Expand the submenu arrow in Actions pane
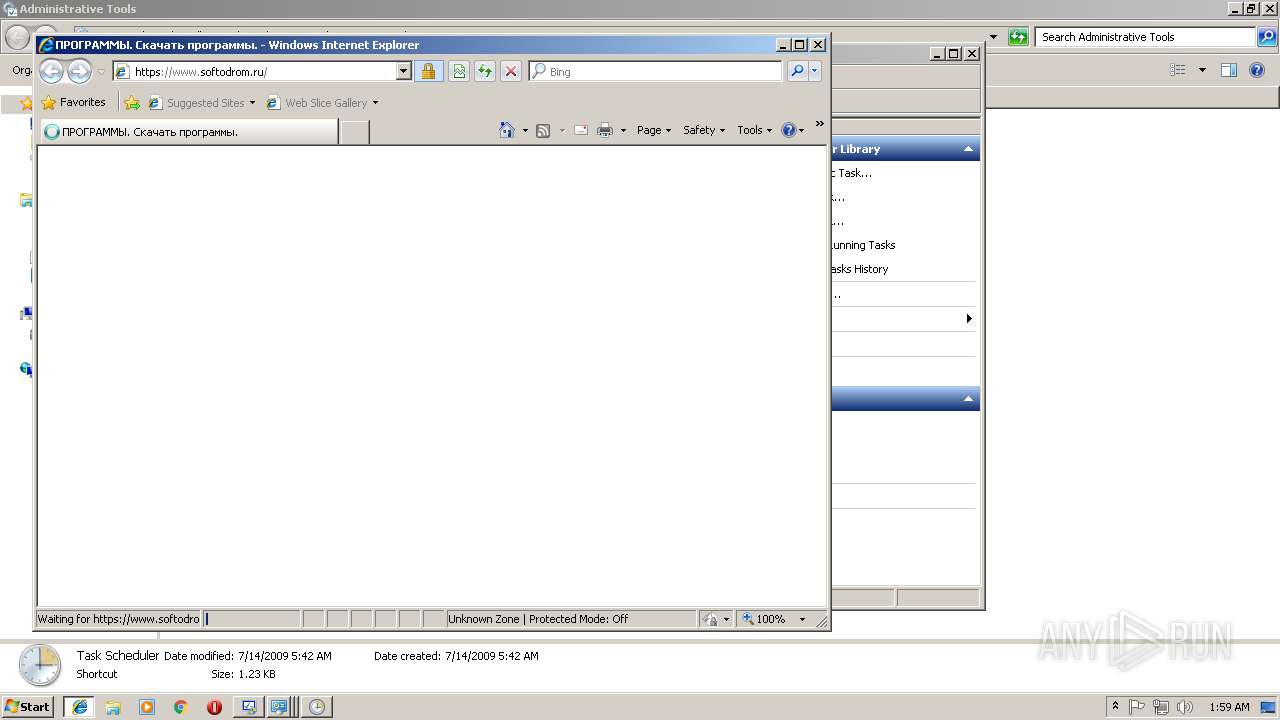Image resolution: width=1280 pixels, height=720 pixels. 968,319
